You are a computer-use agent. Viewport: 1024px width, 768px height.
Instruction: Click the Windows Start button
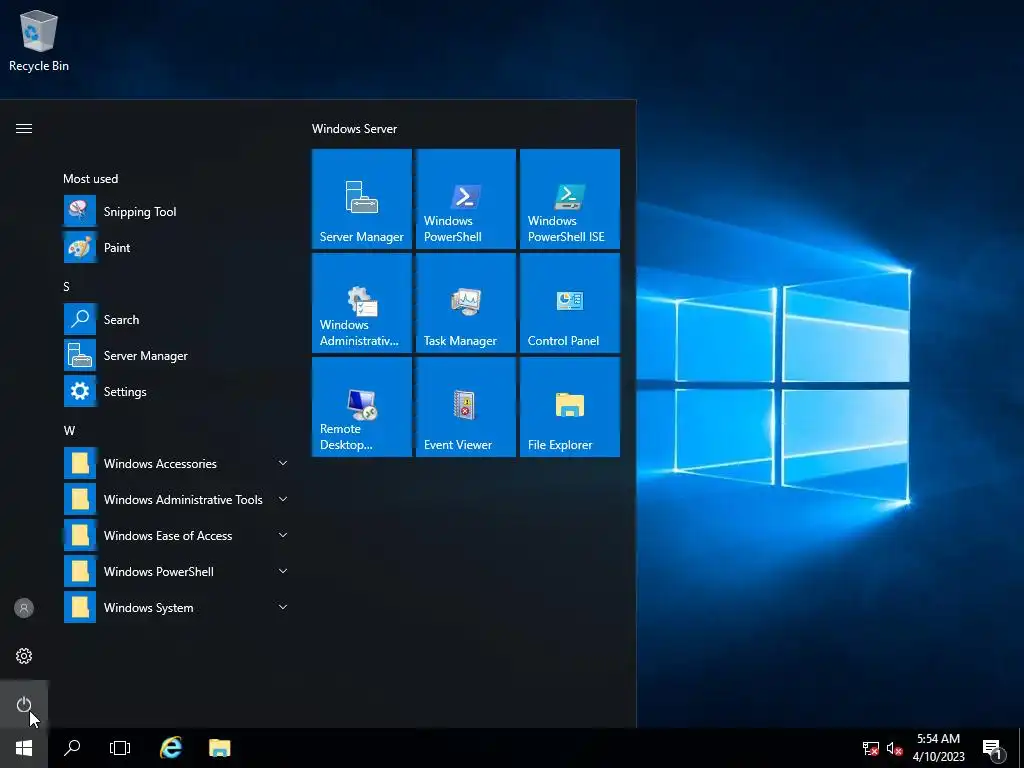pyautogui.click(x=24, y=748)
